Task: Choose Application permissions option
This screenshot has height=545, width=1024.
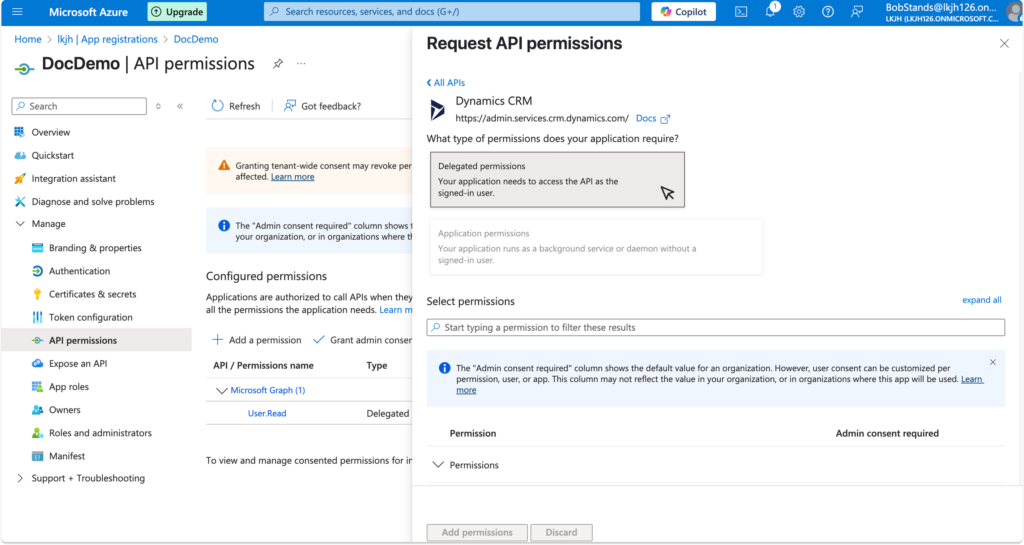Action: (x=596, y=247)
